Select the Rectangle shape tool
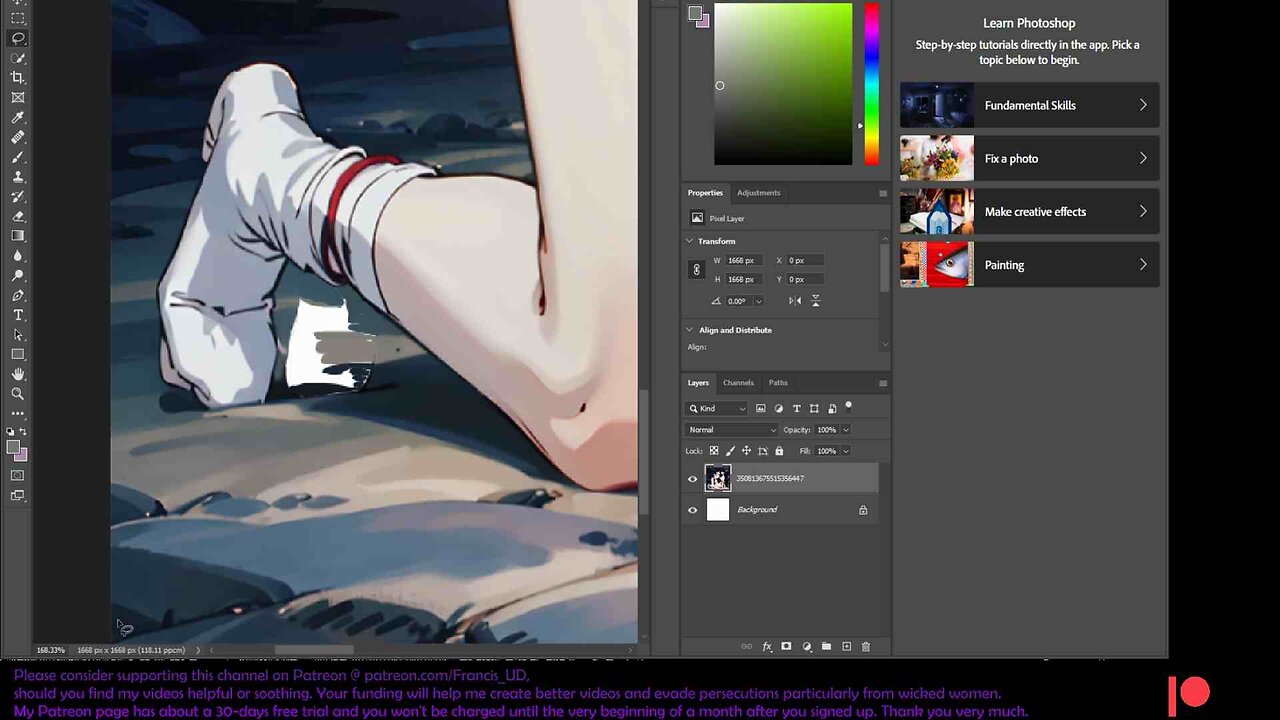 click(18, 355)
